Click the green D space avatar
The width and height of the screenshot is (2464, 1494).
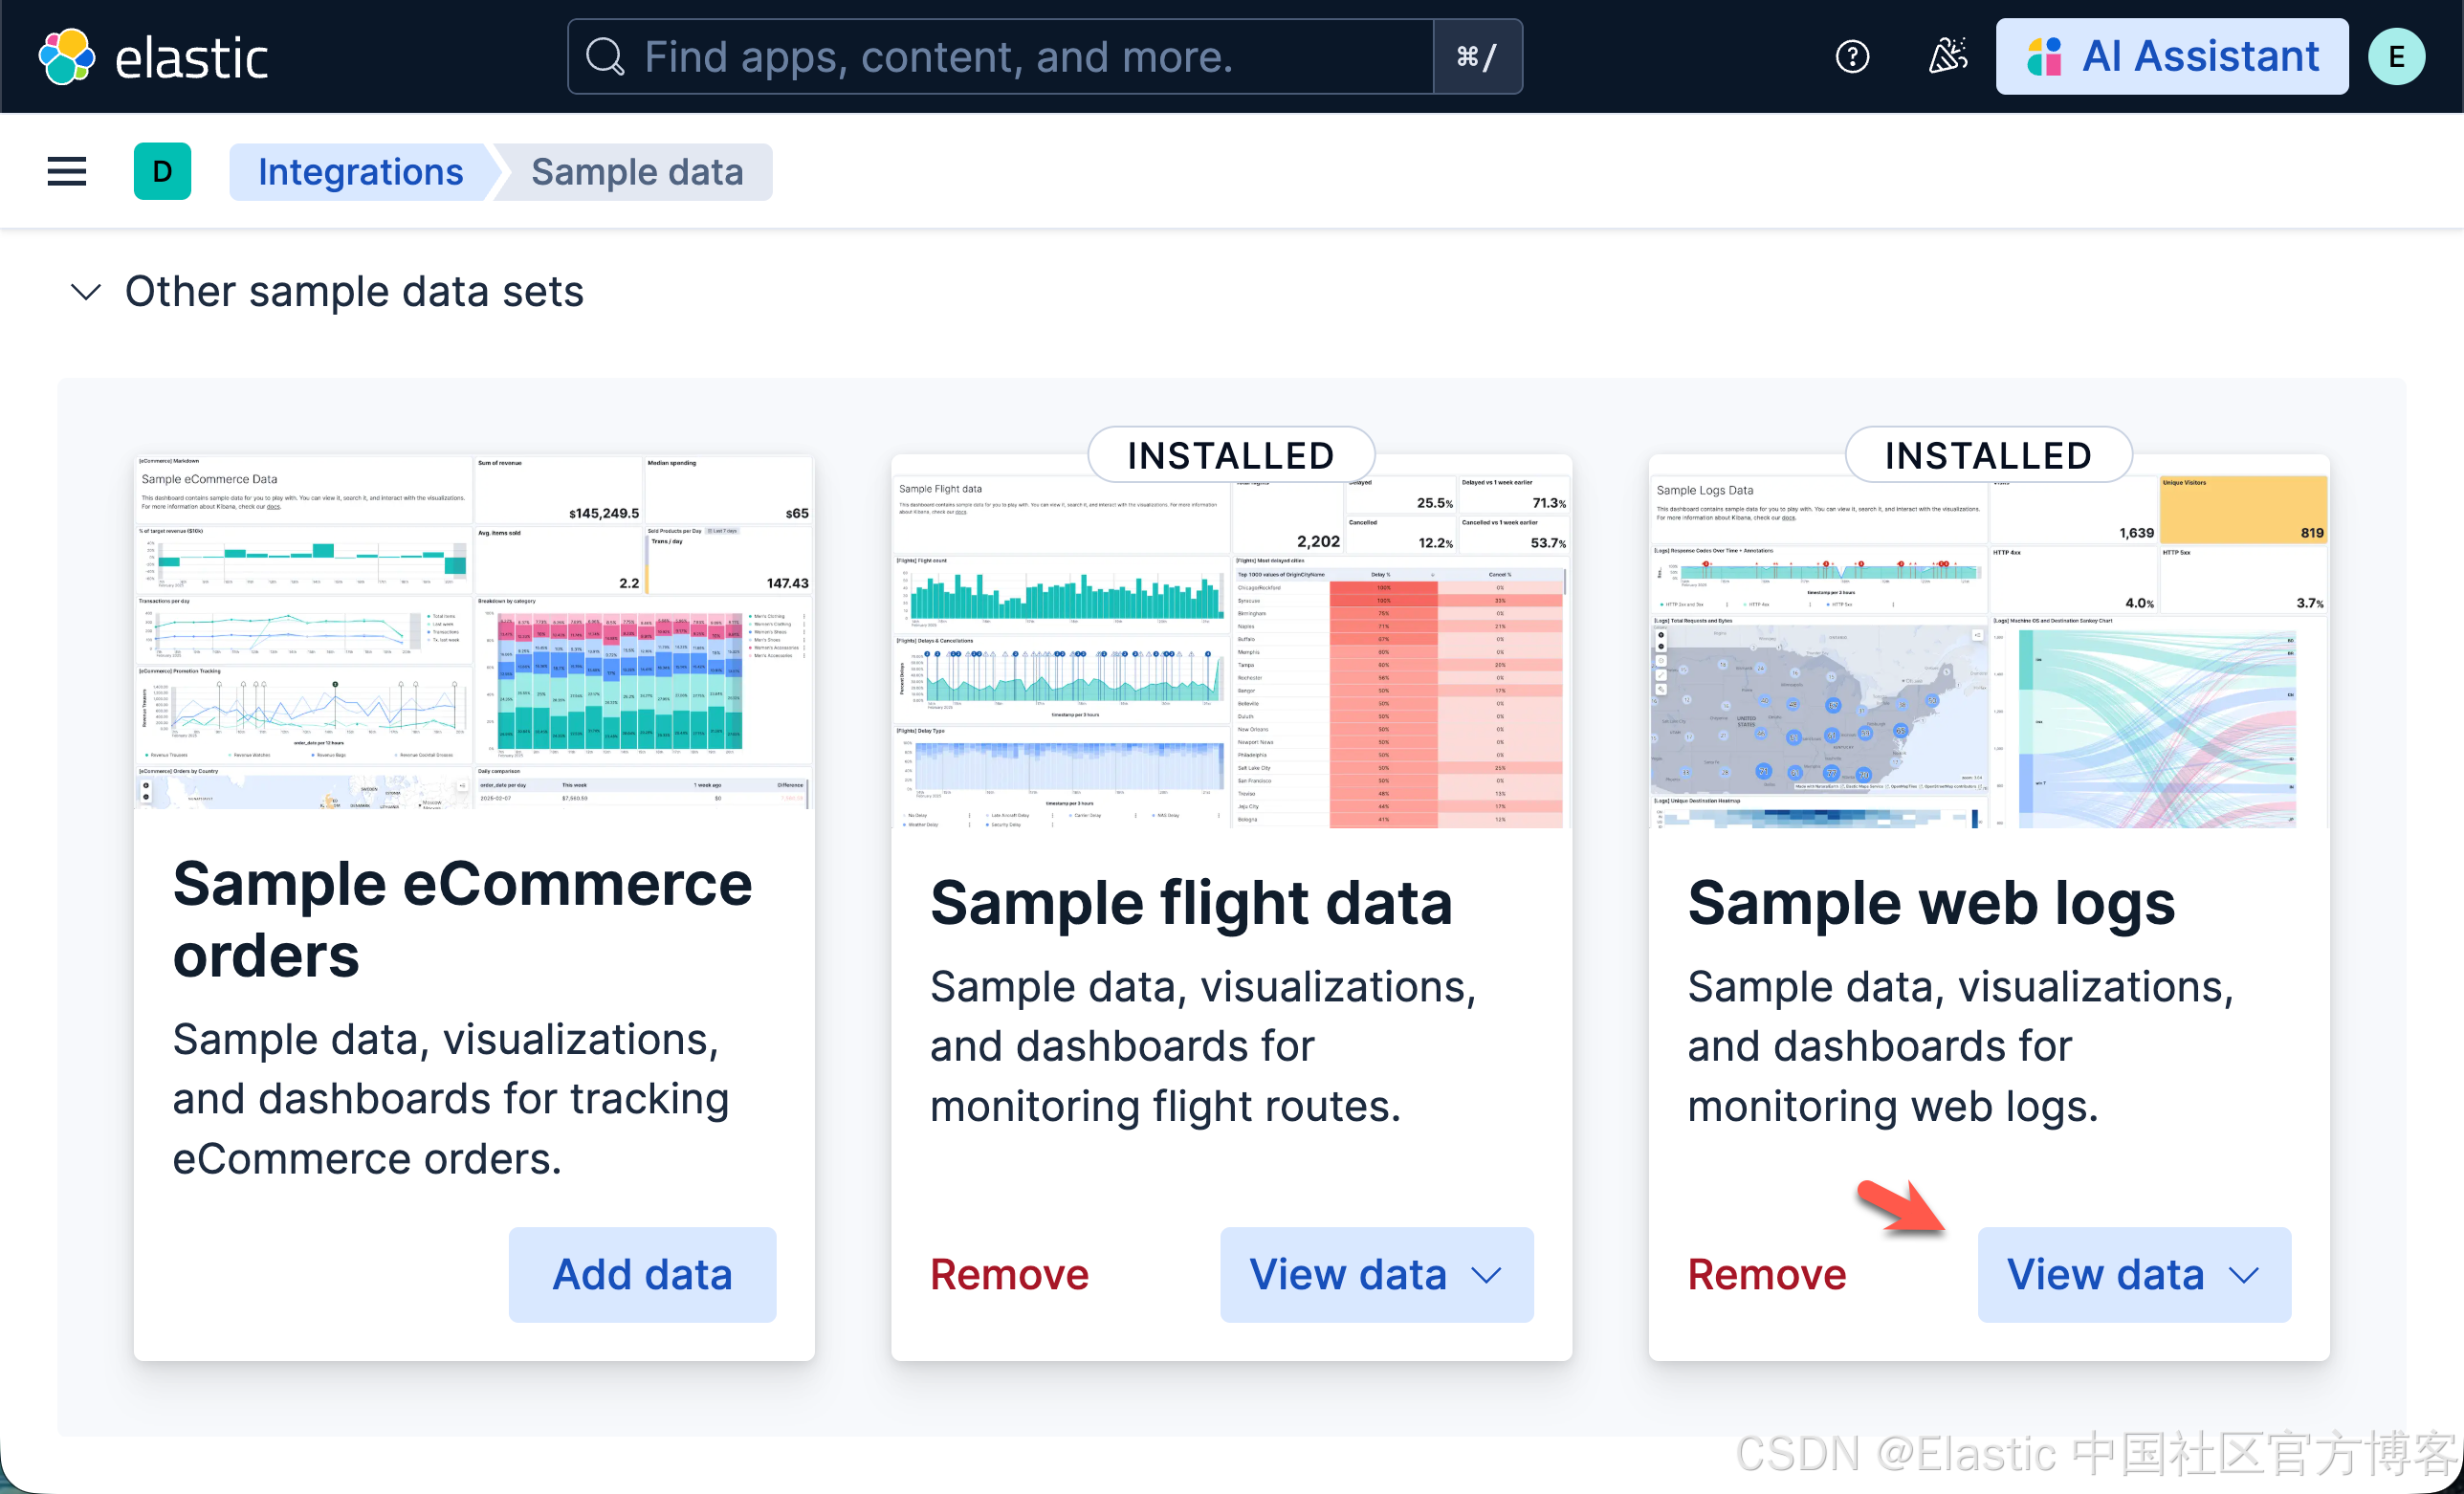click(162, 171)
